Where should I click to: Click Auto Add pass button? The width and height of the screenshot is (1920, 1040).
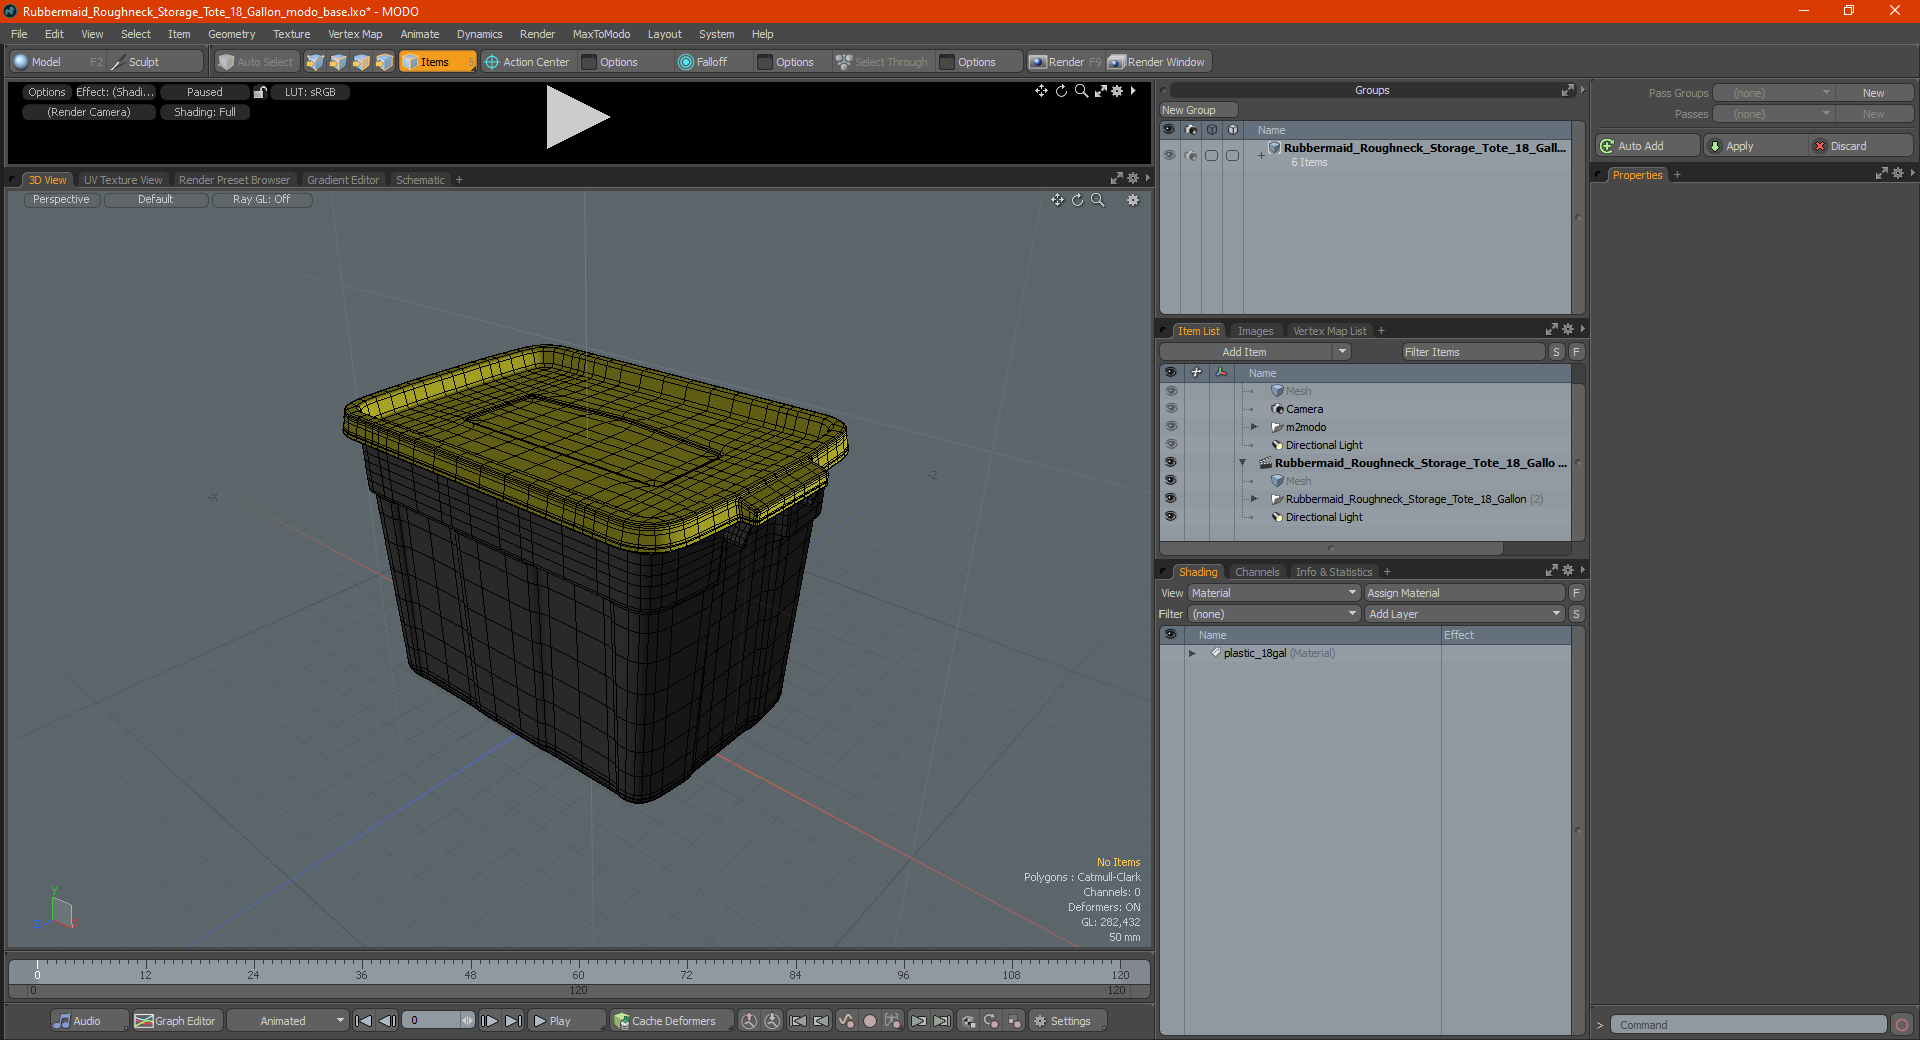1647,146
